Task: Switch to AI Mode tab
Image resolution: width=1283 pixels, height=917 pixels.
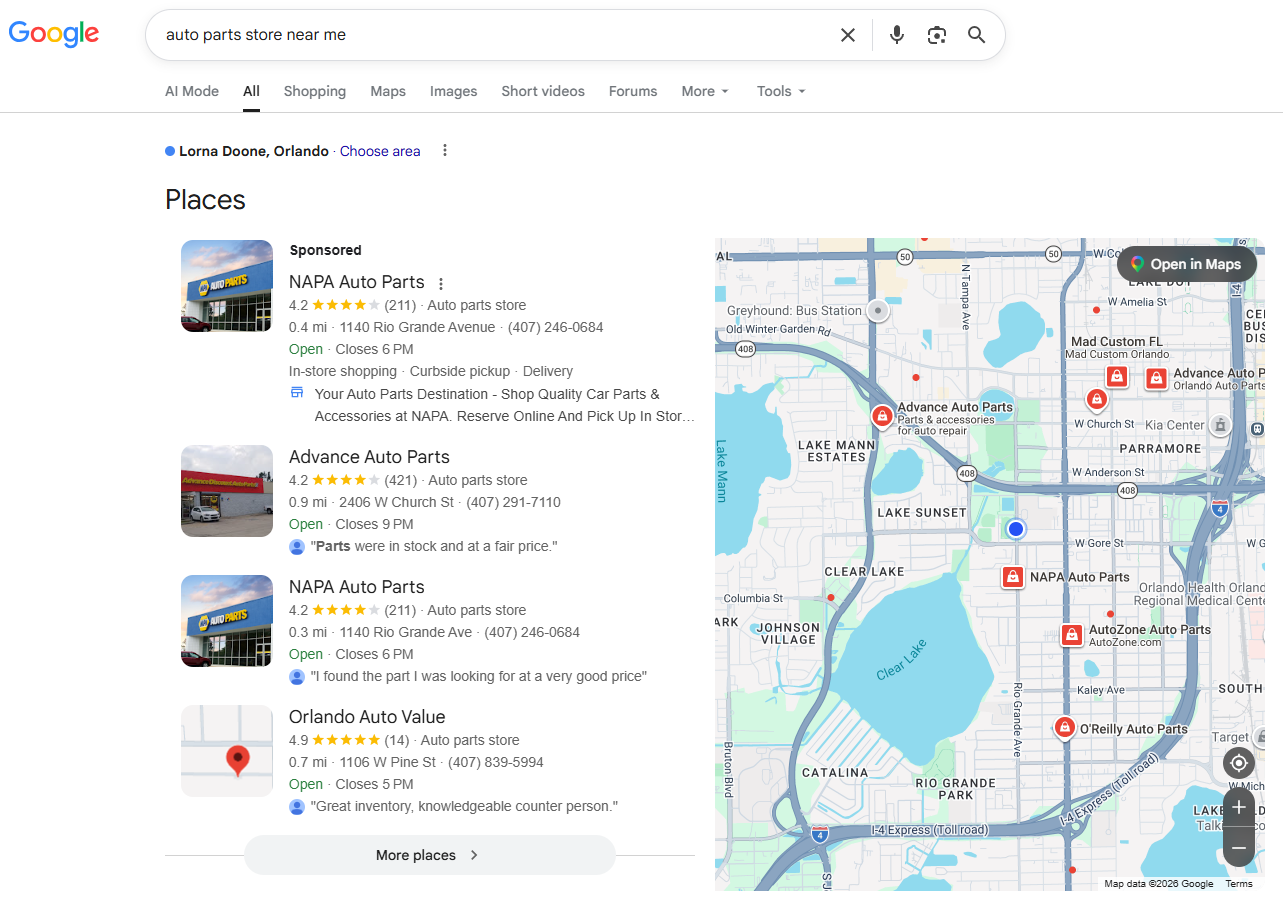Action: pos(192,91)
